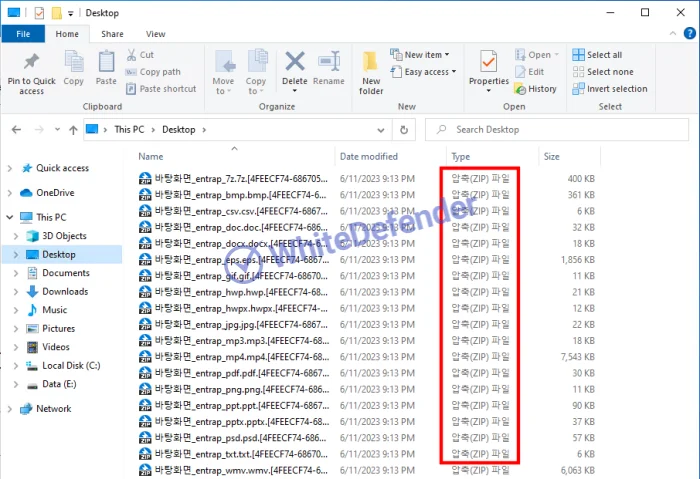Click Invert selection button
Image resolution: width=700 pixels, height=479 pixels.
tap(610, 88)
